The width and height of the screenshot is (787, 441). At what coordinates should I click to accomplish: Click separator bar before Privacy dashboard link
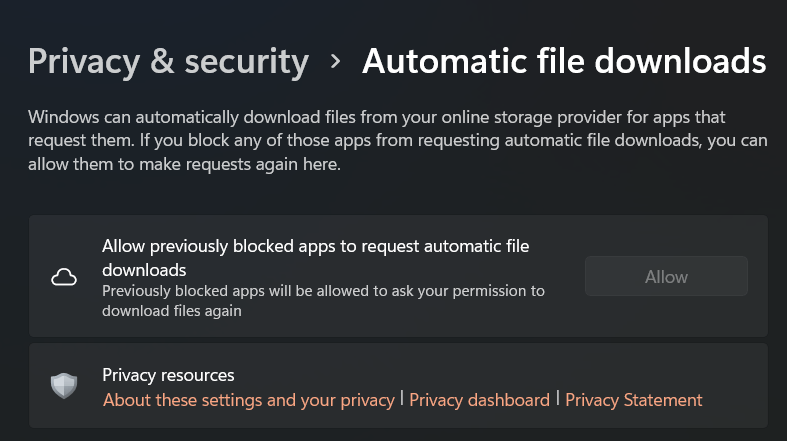click(x=402, y=399)
